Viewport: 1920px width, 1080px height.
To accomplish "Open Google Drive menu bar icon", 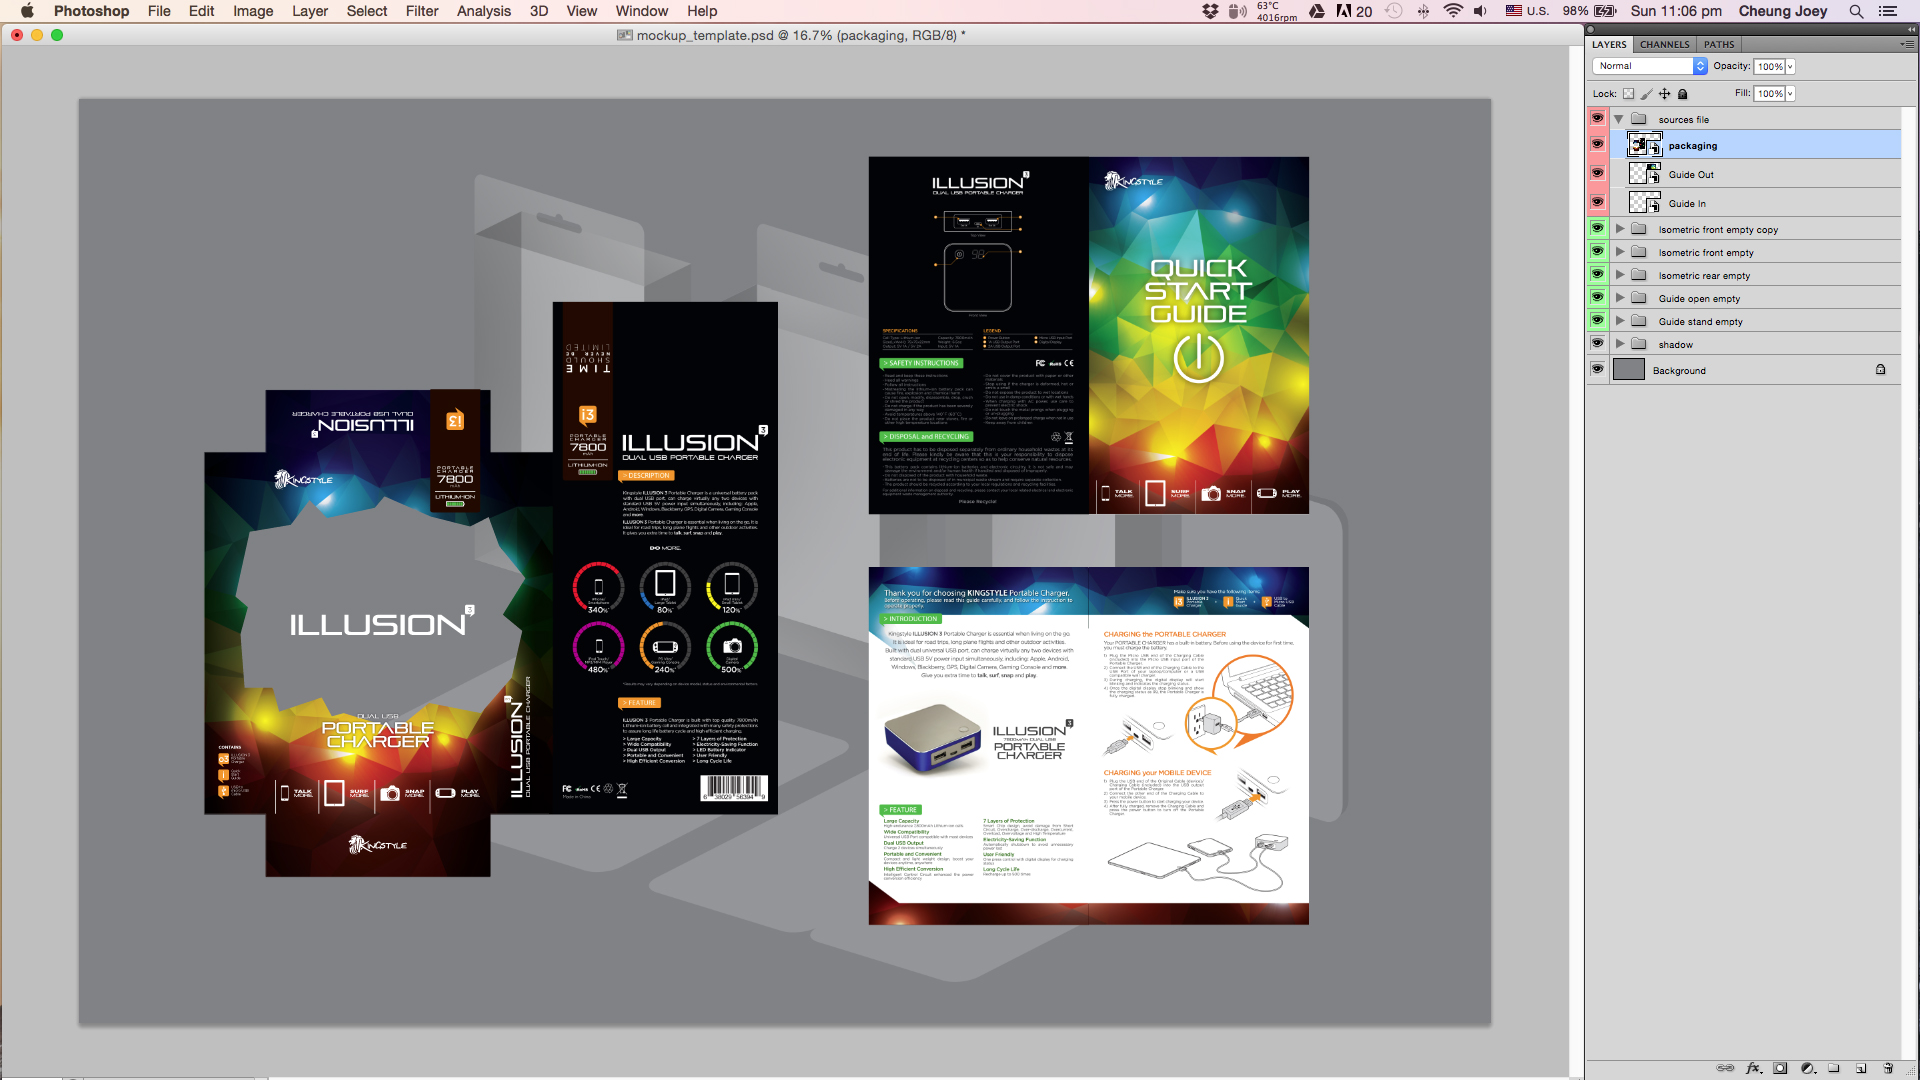I will click(x=1317, y=11).
